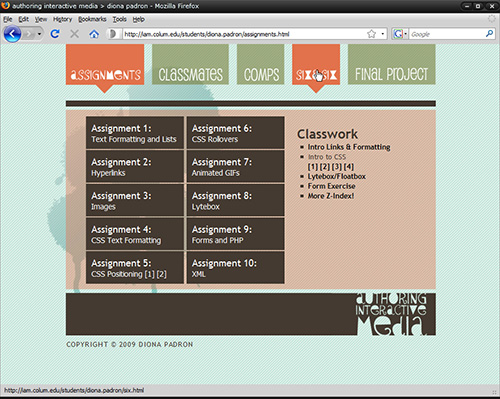The height and width of the screenshot is (399, 500).
Task: Click the Stop loading X icon
Action: (x=75, y=34)
